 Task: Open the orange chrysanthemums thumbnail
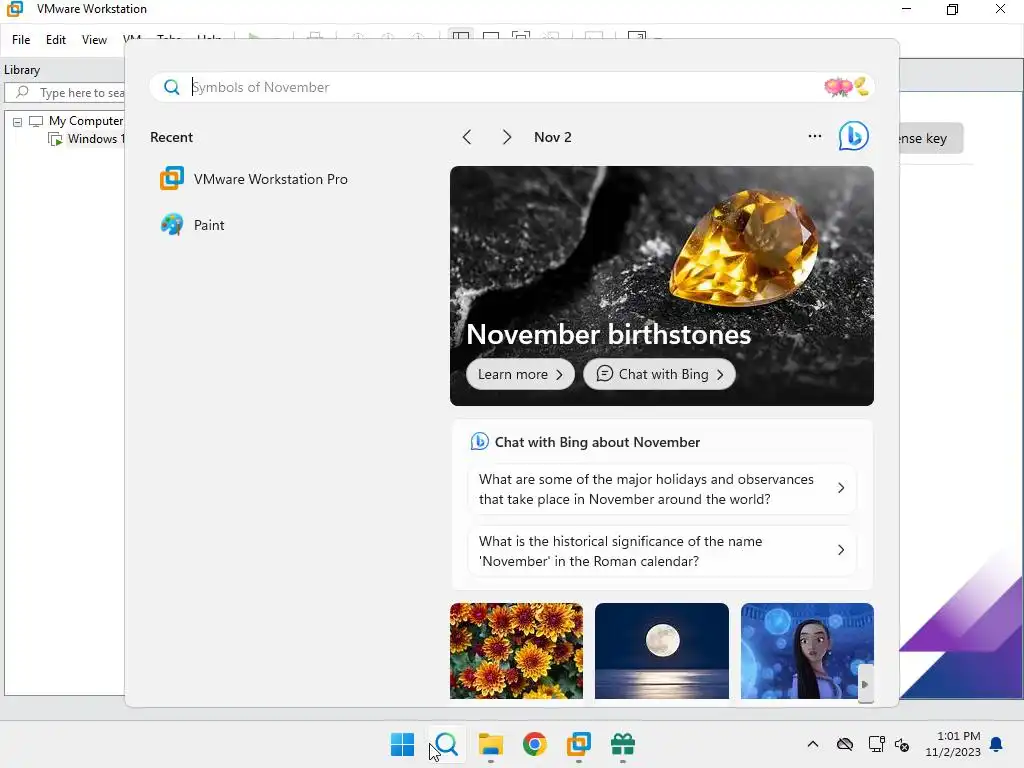pos(516,650)
